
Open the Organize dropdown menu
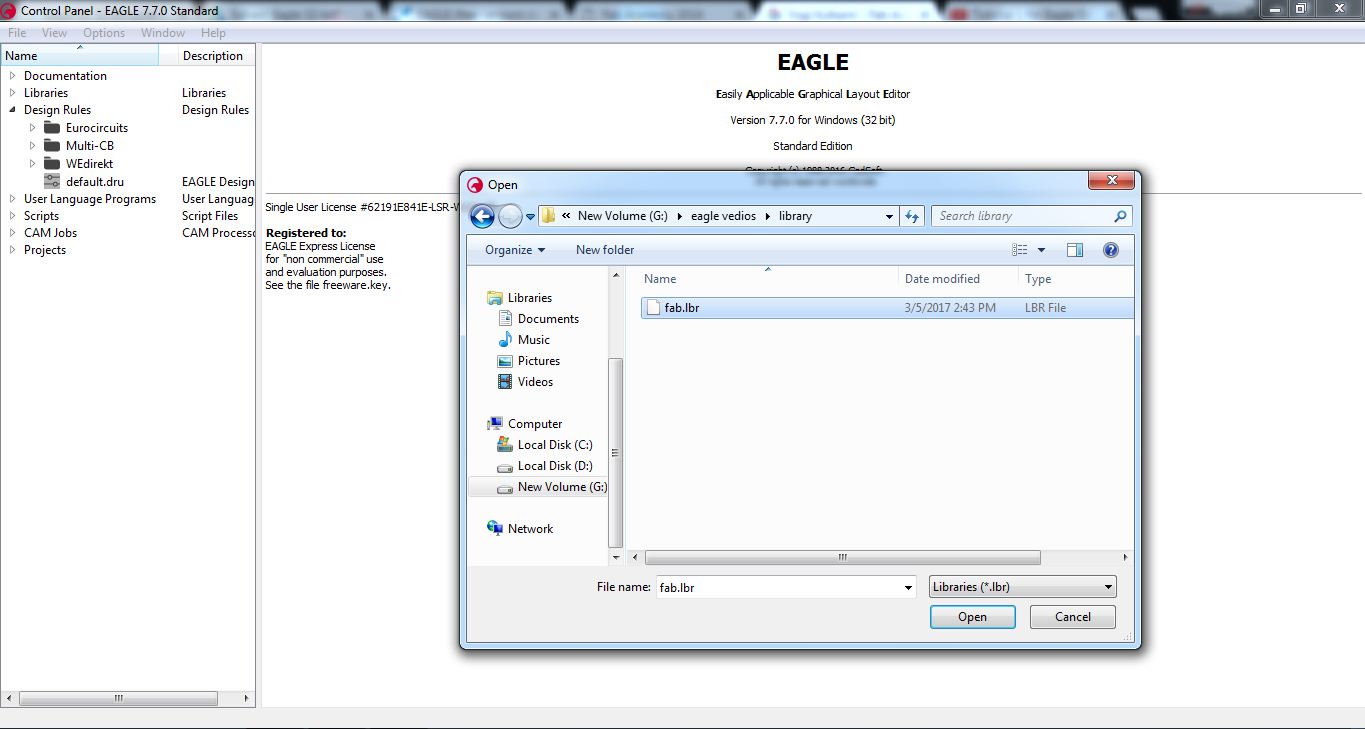[515, 250]
